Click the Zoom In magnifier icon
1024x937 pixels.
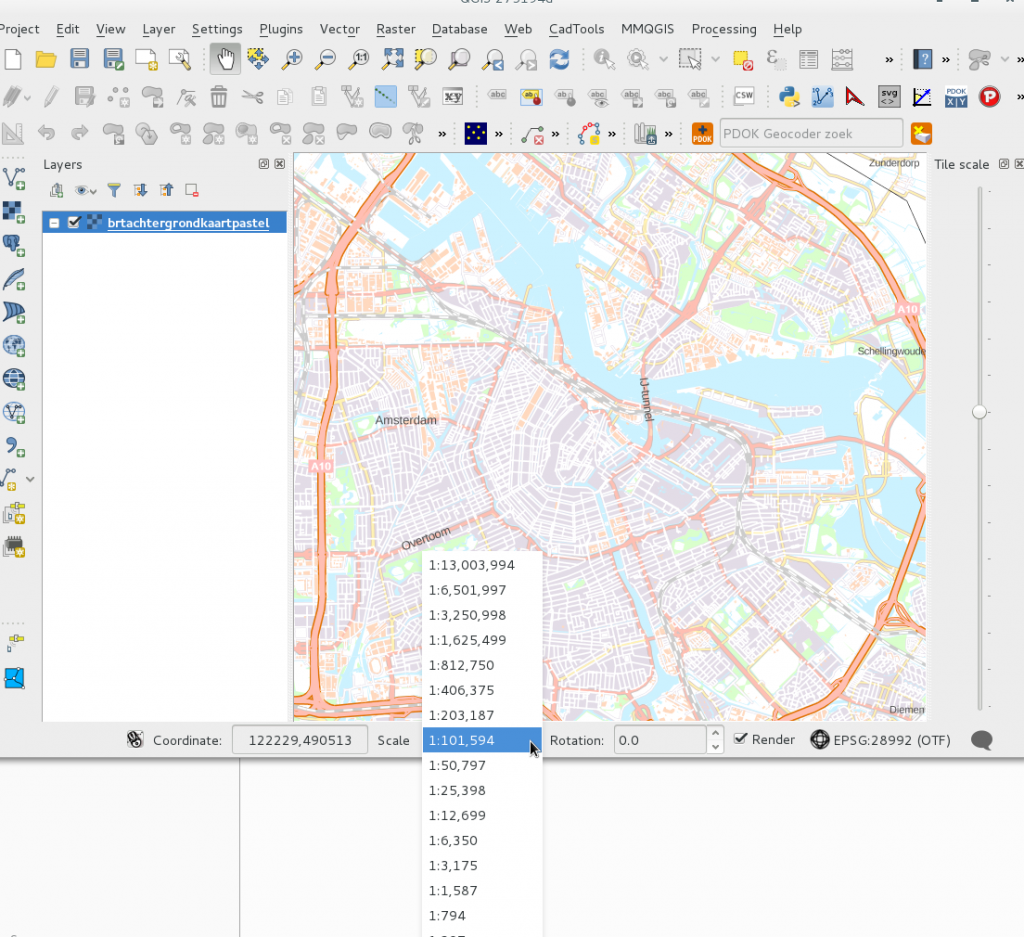point(291,59)
